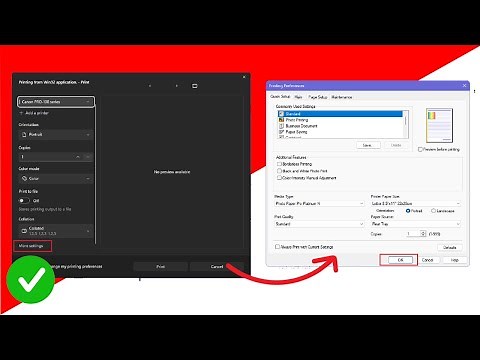This screenshot has height=360, width=480.
Task: Open the Printer Paper Size dropdown
Action: point(416,203)
